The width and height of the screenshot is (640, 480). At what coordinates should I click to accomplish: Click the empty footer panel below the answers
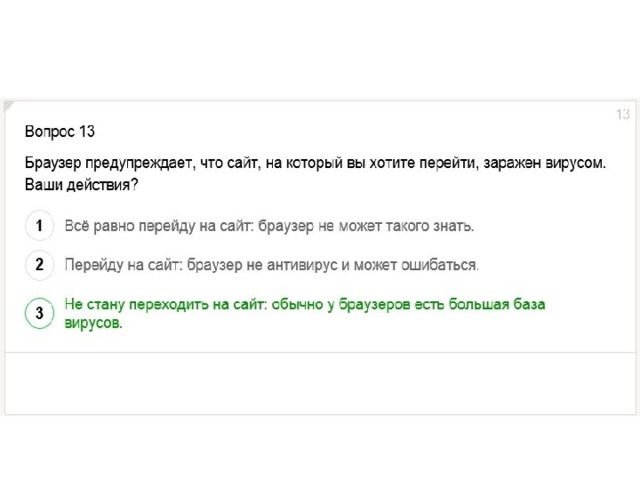point(320,383)
